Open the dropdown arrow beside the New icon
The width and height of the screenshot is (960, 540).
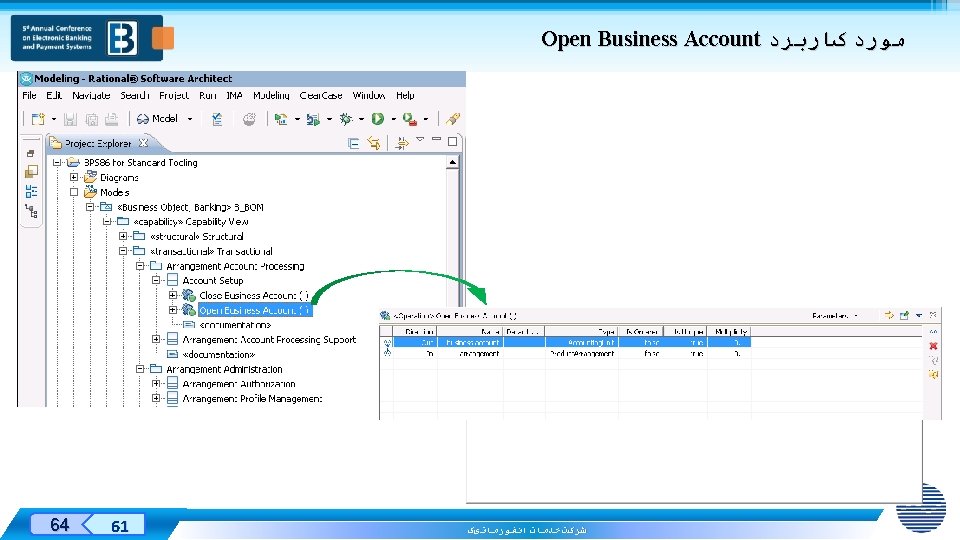click(x=54, y=119)
